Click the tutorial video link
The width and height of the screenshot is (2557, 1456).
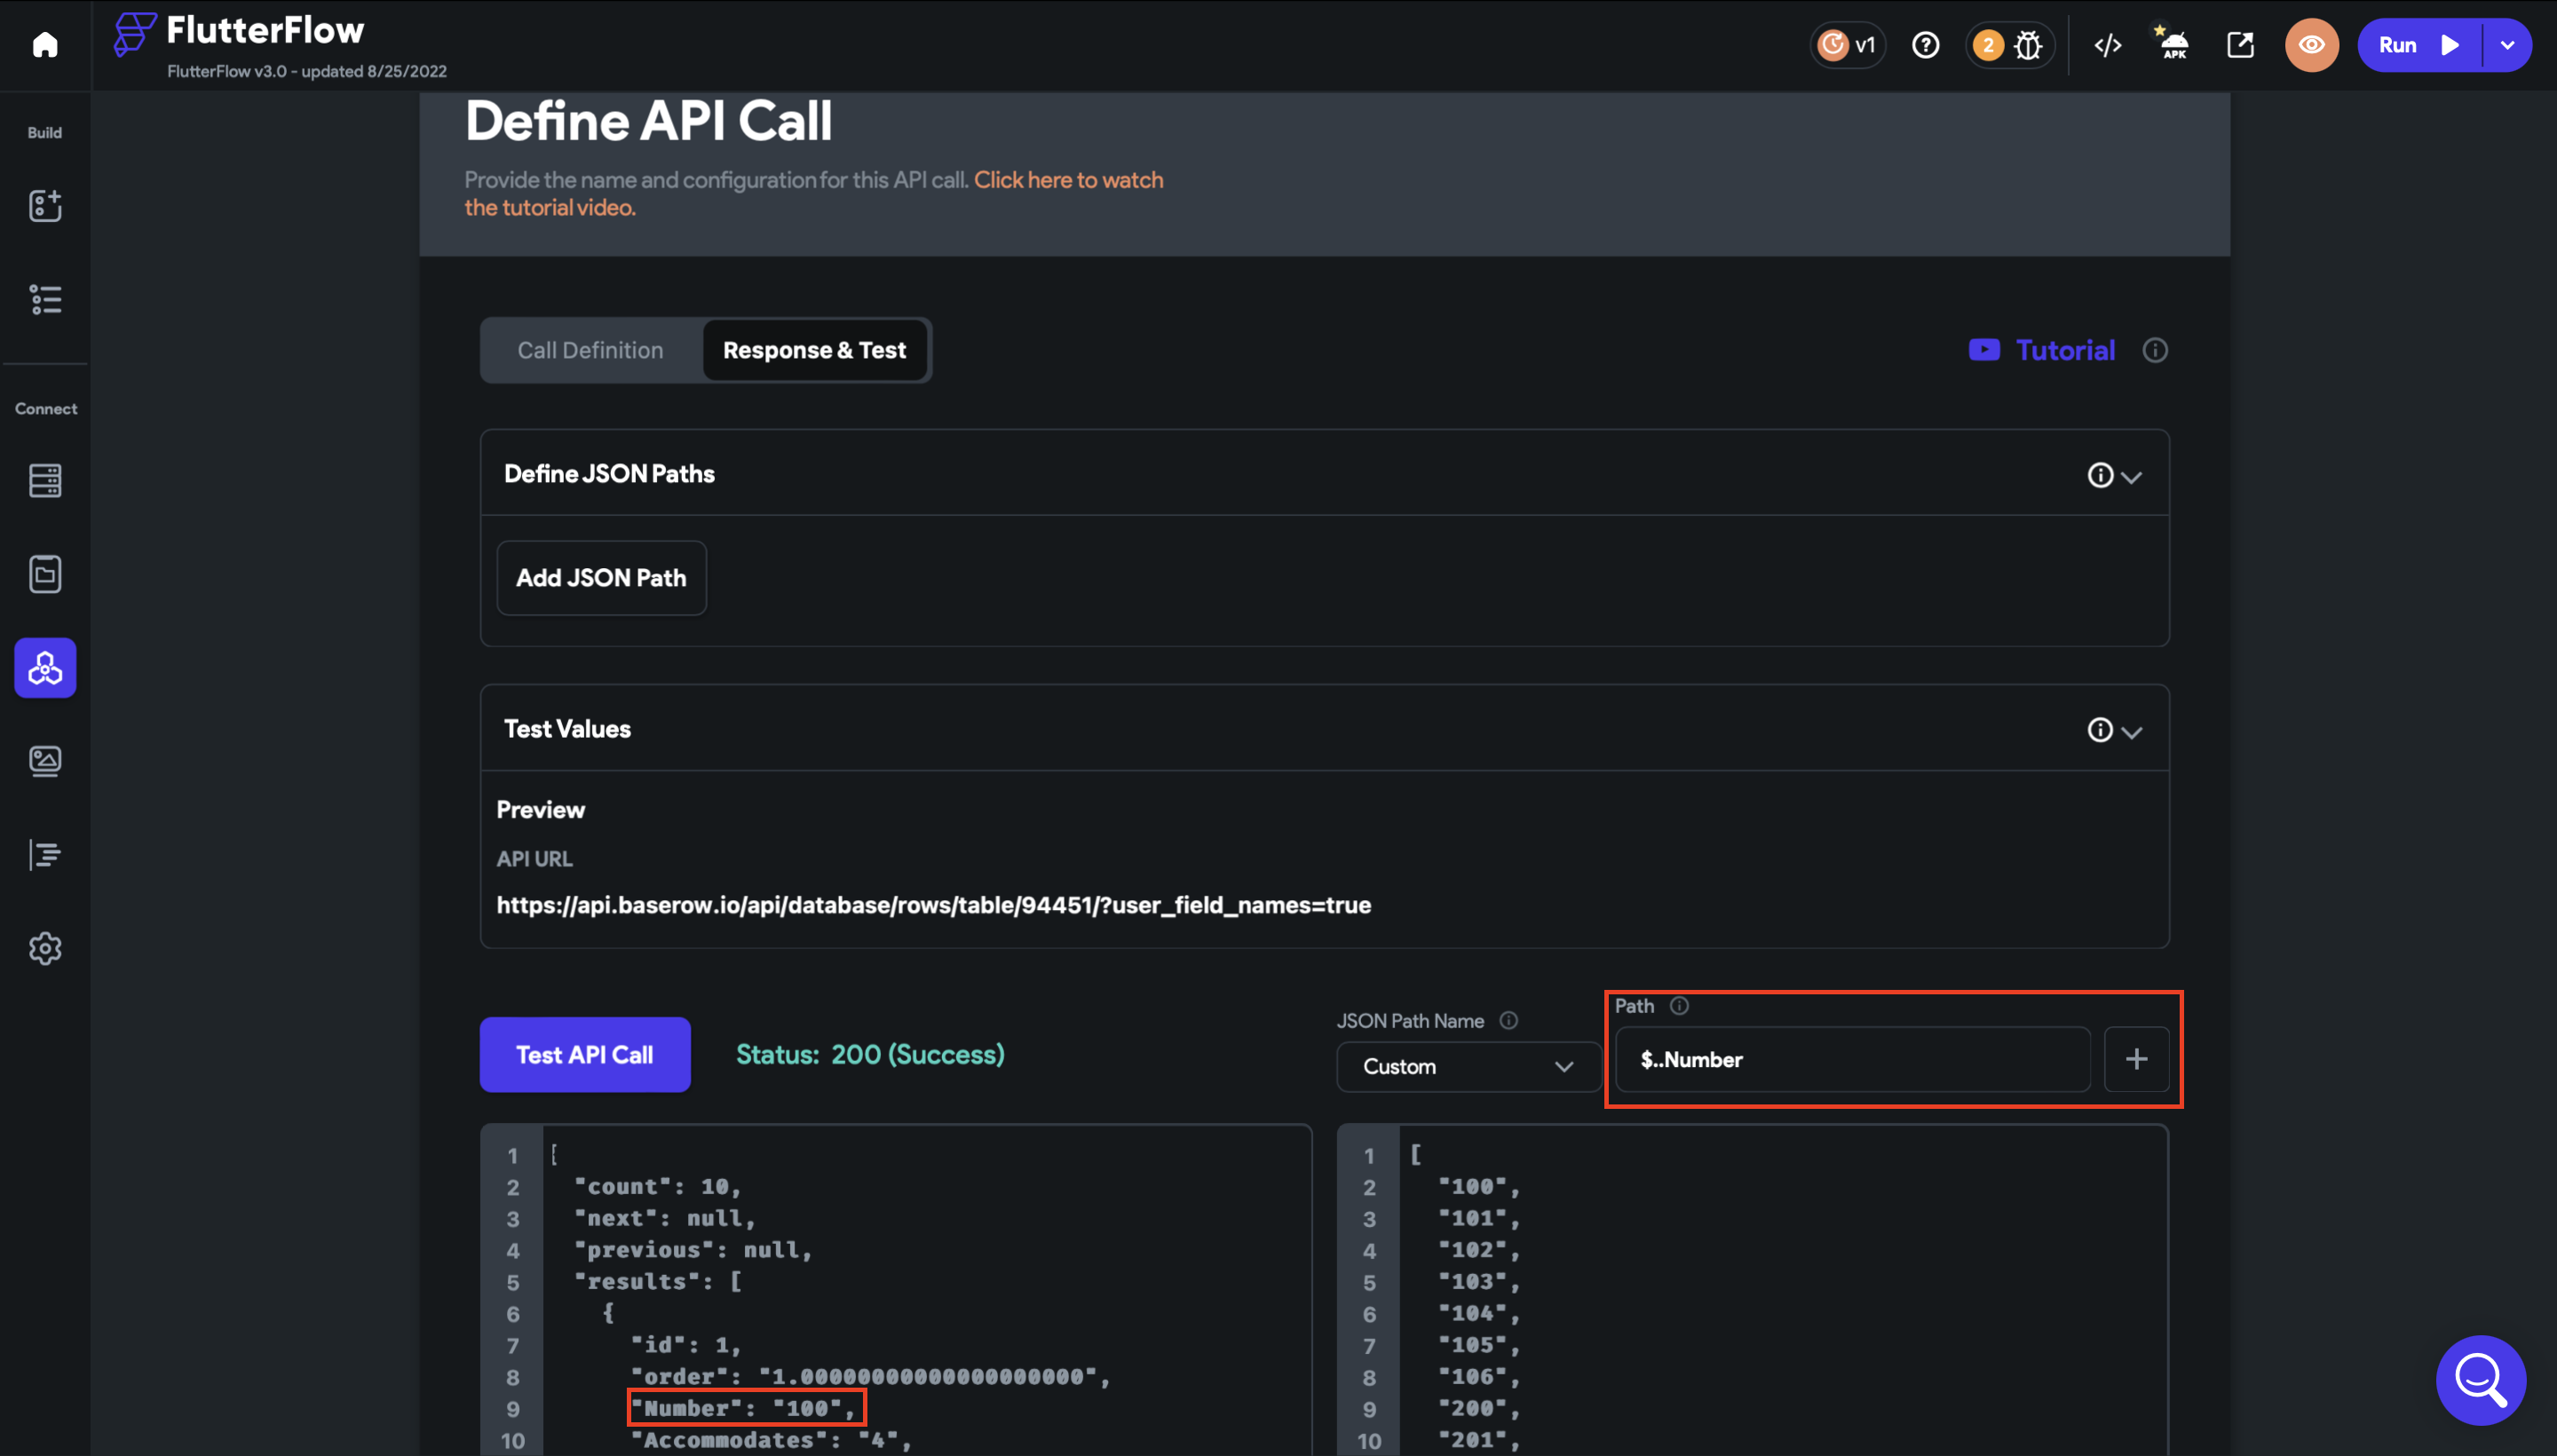[x=1068, y=180]
